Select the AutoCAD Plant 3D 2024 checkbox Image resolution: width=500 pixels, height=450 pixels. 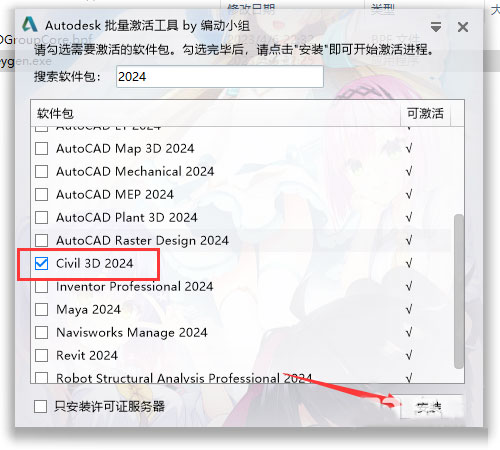pos(41,217)
